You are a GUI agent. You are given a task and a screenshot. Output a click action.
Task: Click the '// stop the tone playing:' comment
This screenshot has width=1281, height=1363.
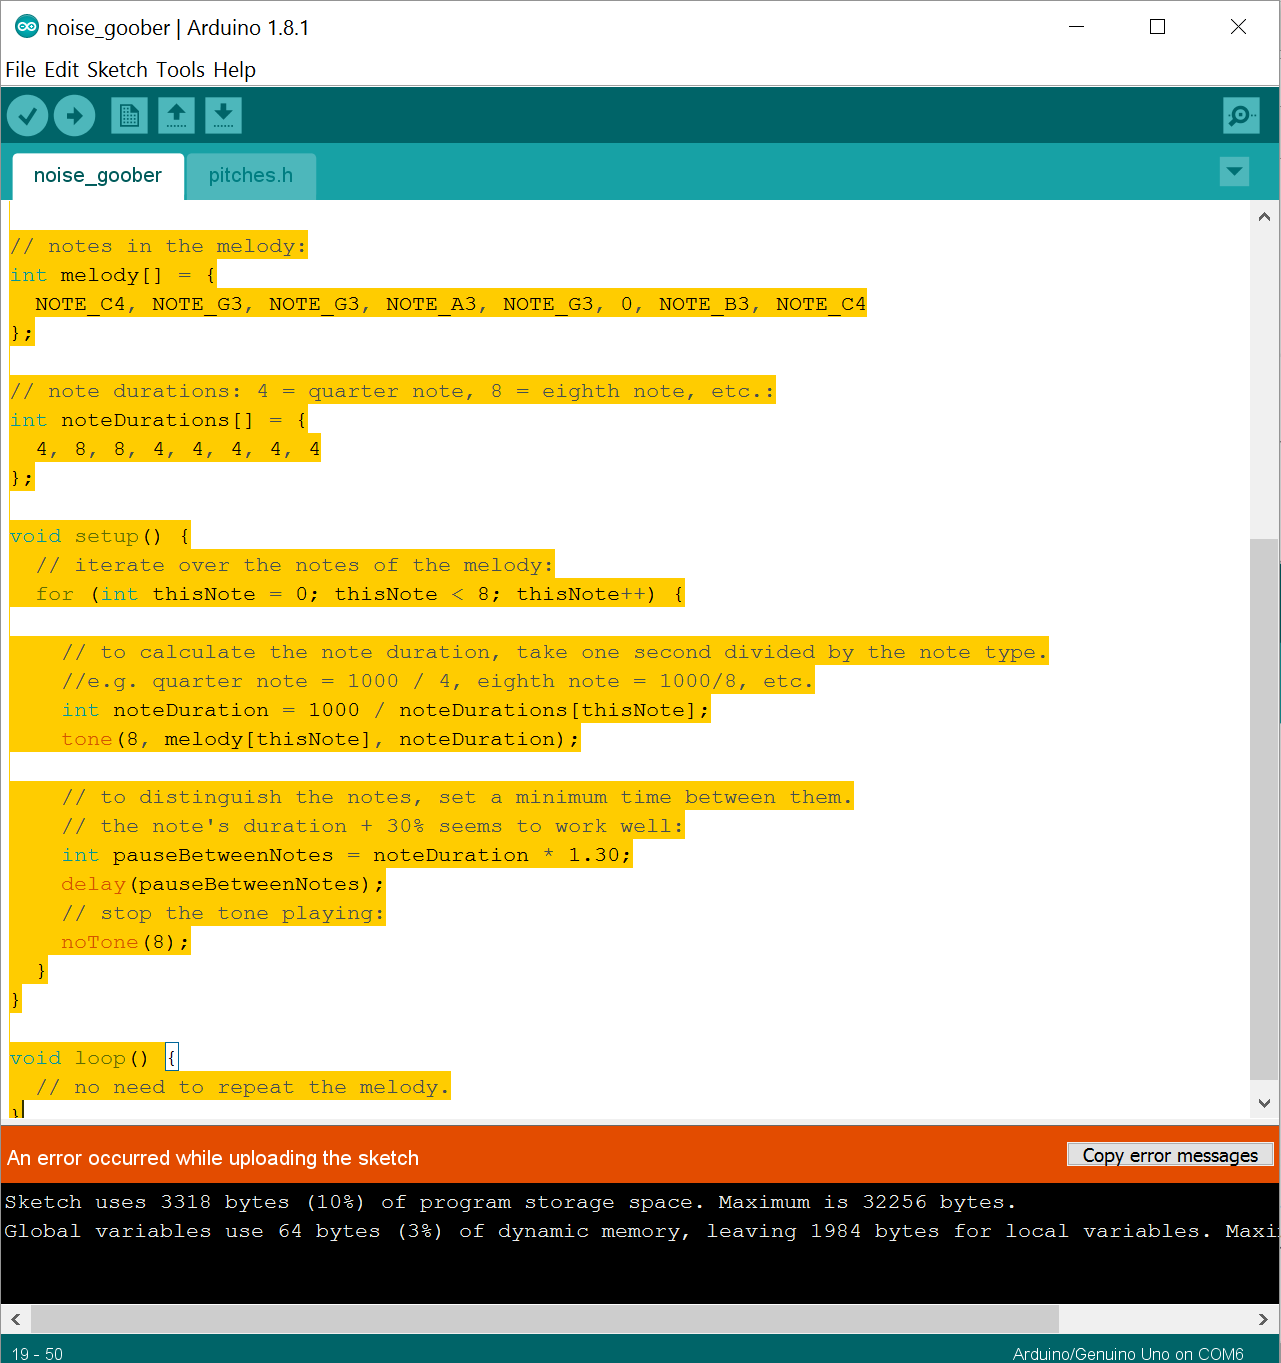[223, 913]
